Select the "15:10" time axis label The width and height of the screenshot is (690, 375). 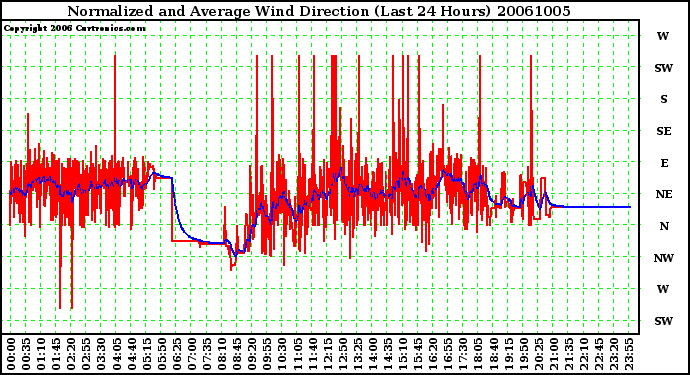[x=403, y=354]
